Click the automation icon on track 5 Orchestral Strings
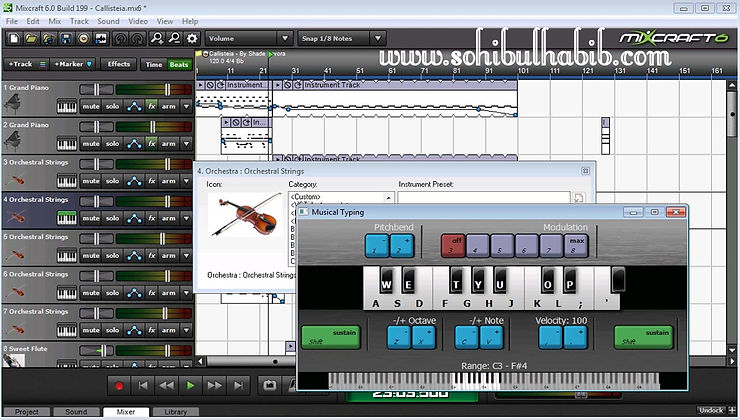This screenshot has height=420, width=740. (x=135, y=255)
